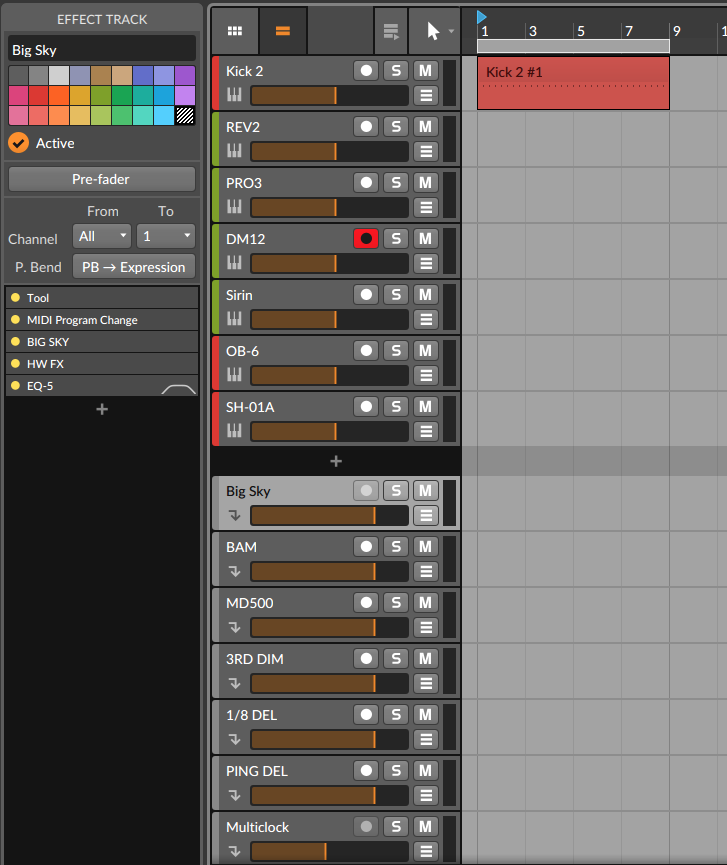This screenshot has width=727, height=865.
Task: Mute the Sirin track
Action: pyautogui.click(x=425, y=295)
